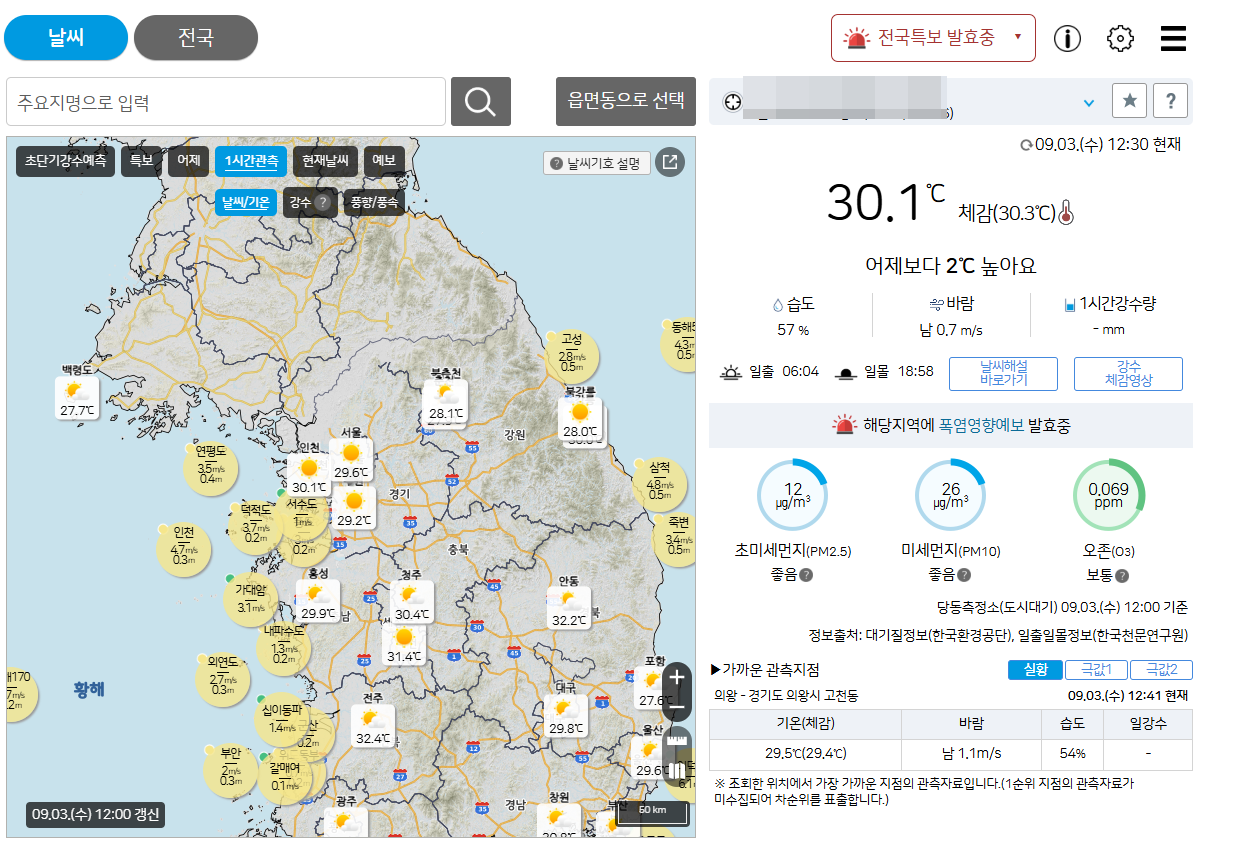Select the 1시간관측 map tab
The image size is (1237, 860).
tap(251, 161)
